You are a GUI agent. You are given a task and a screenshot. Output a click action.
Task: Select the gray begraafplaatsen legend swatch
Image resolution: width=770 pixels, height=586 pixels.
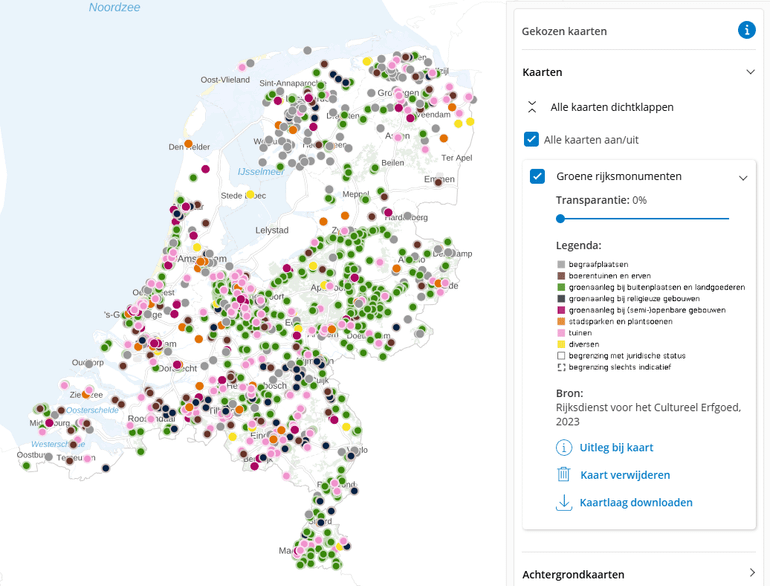[561, 264]
